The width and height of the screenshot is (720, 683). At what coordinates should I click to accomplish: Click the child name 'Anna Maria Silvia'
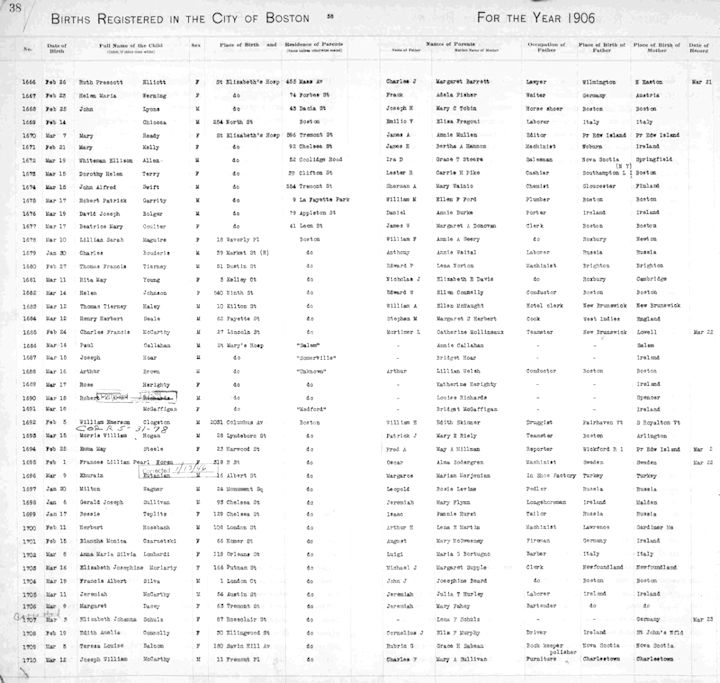[x=107, y=554]
